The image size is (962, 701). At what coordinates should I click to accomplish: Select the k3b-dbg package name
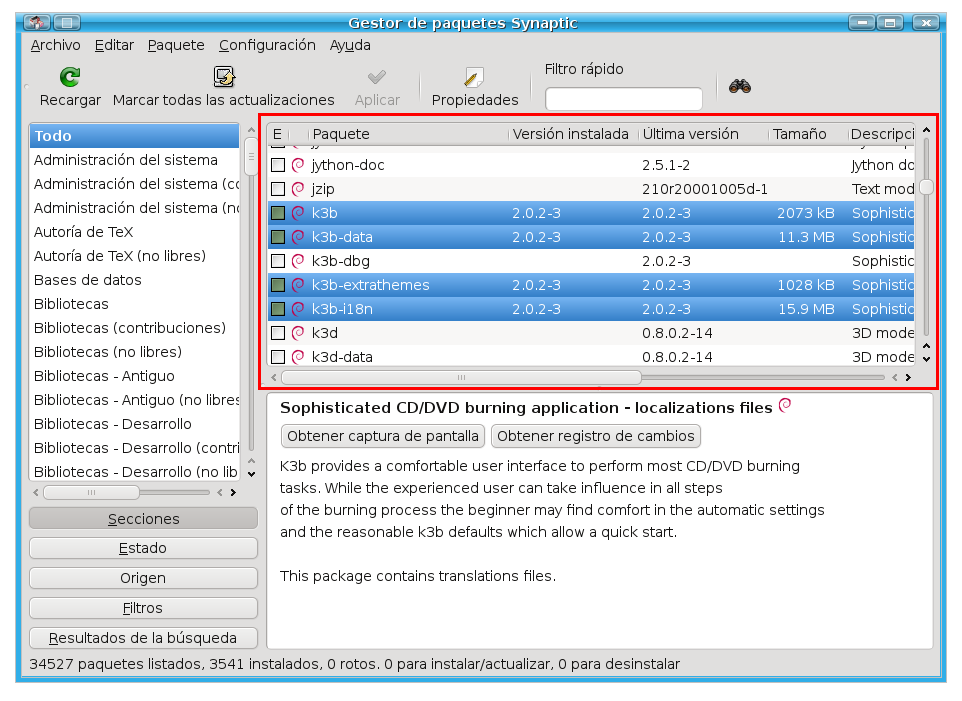[341, 261]
